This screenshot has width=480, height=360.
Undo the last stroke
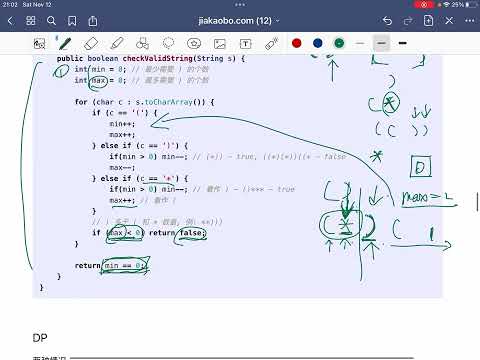387,21
